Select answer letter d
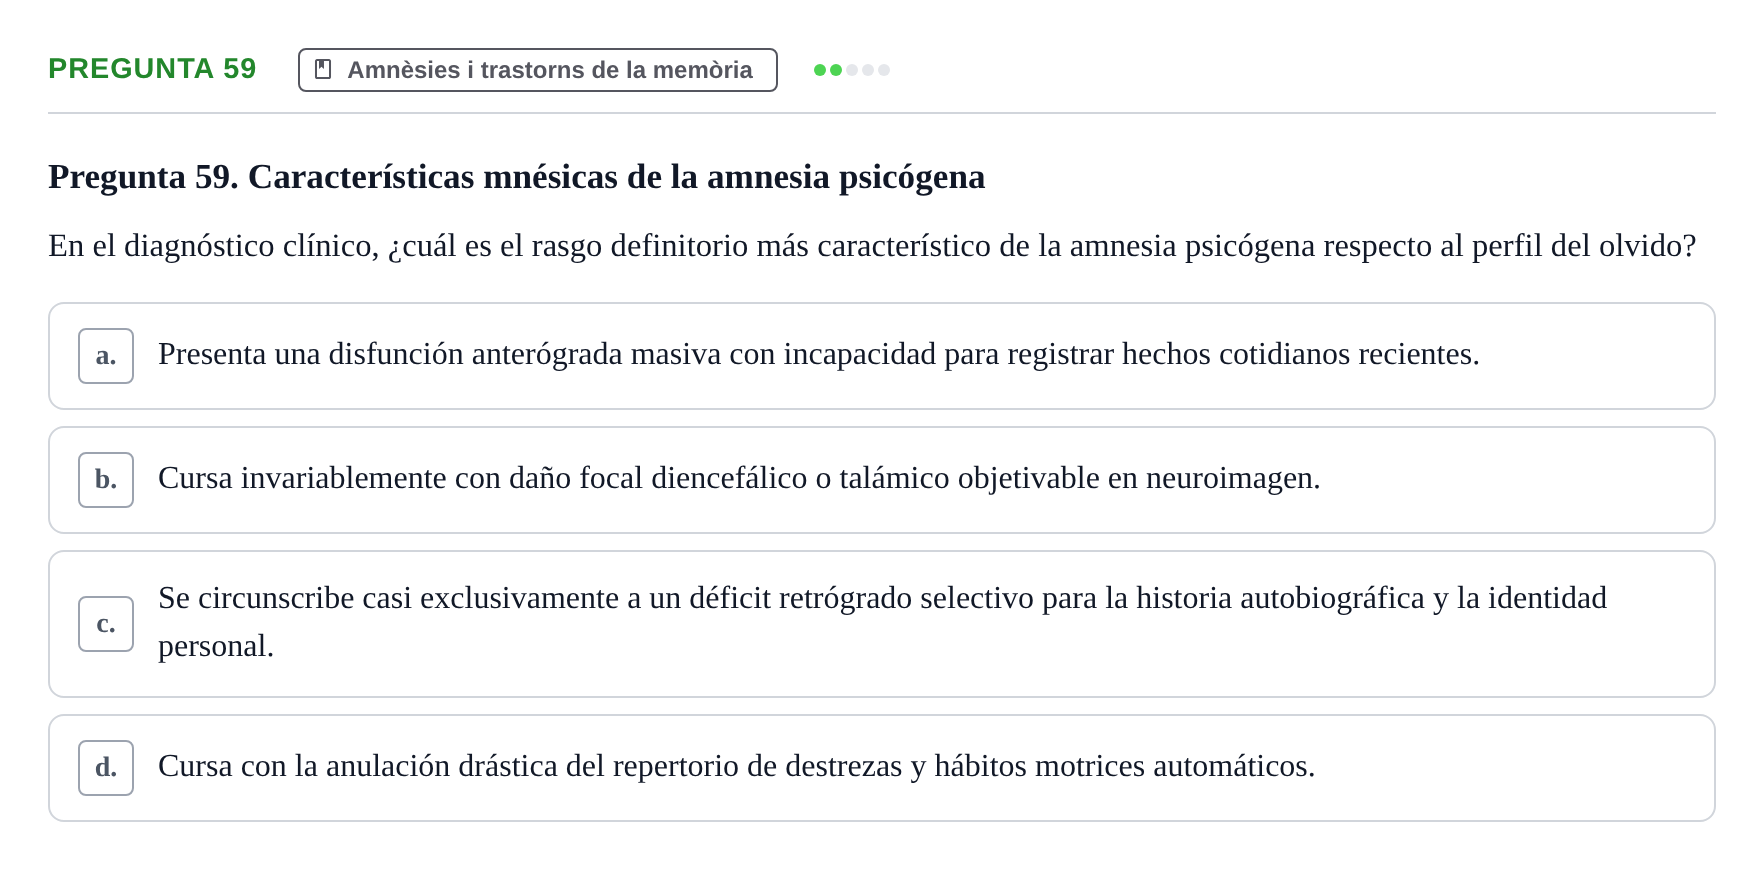 [x=106, y=768]
